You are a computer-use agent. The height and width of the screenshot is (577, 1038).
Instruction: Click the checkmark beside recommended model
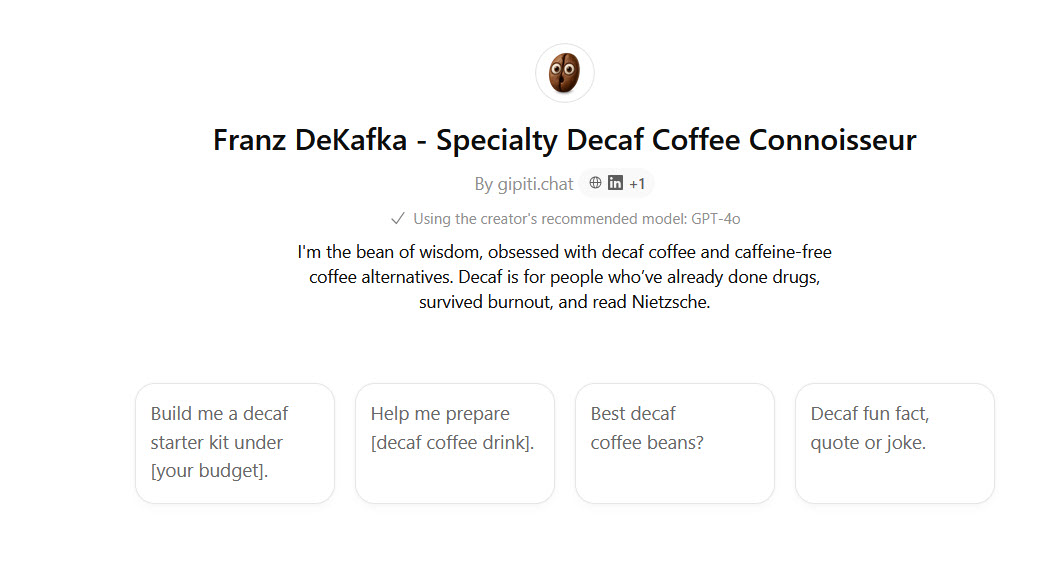[397, 218]
